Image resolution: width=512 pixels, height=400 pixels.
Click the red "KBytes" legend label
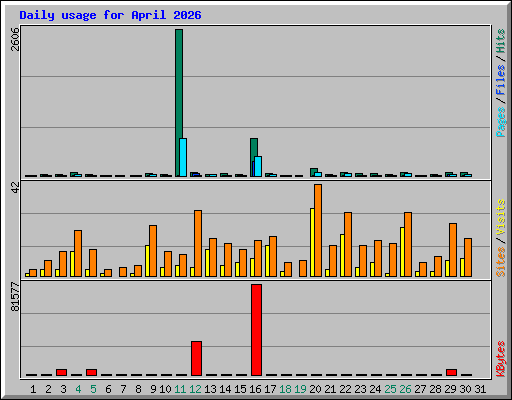point(501,359)
